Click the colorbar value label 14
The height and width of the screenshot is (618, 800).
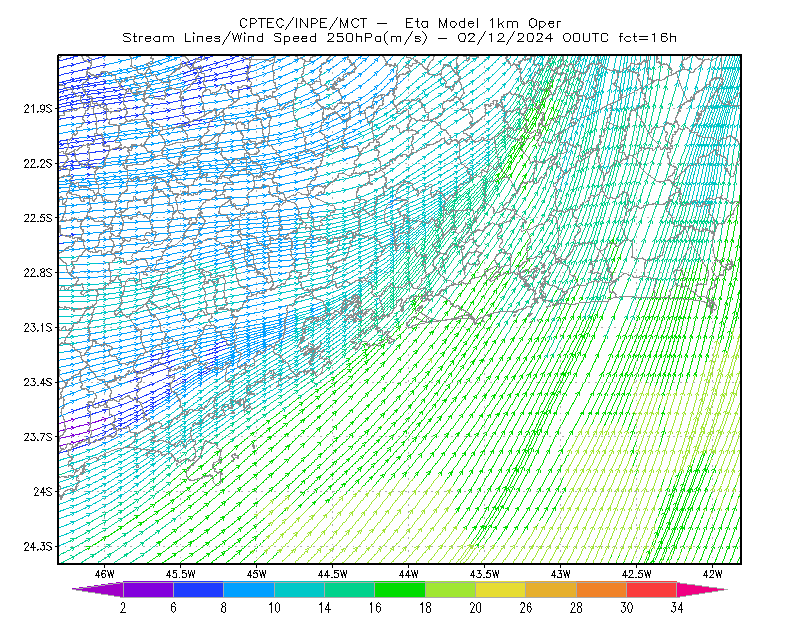pos(324,608)
